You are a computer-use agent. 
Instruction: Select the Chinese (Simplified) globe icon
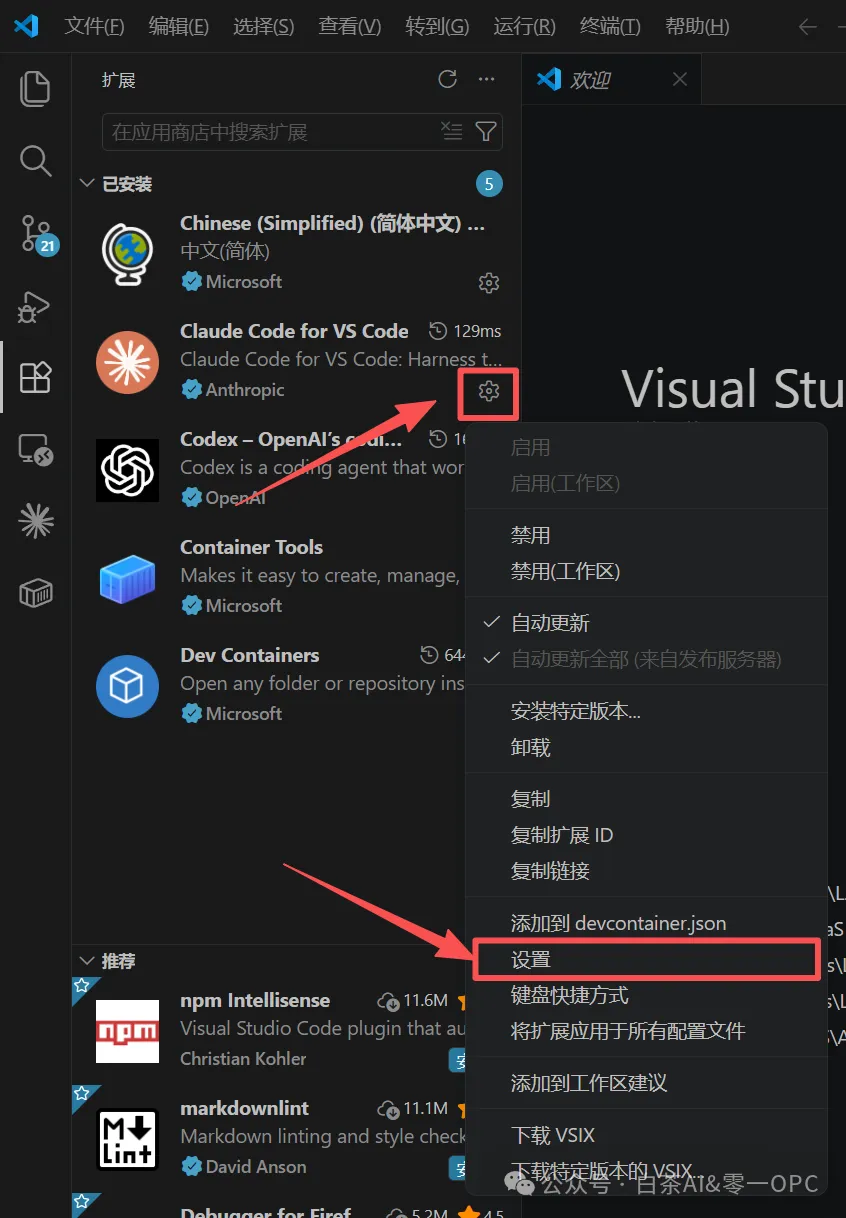pos(128,254)
